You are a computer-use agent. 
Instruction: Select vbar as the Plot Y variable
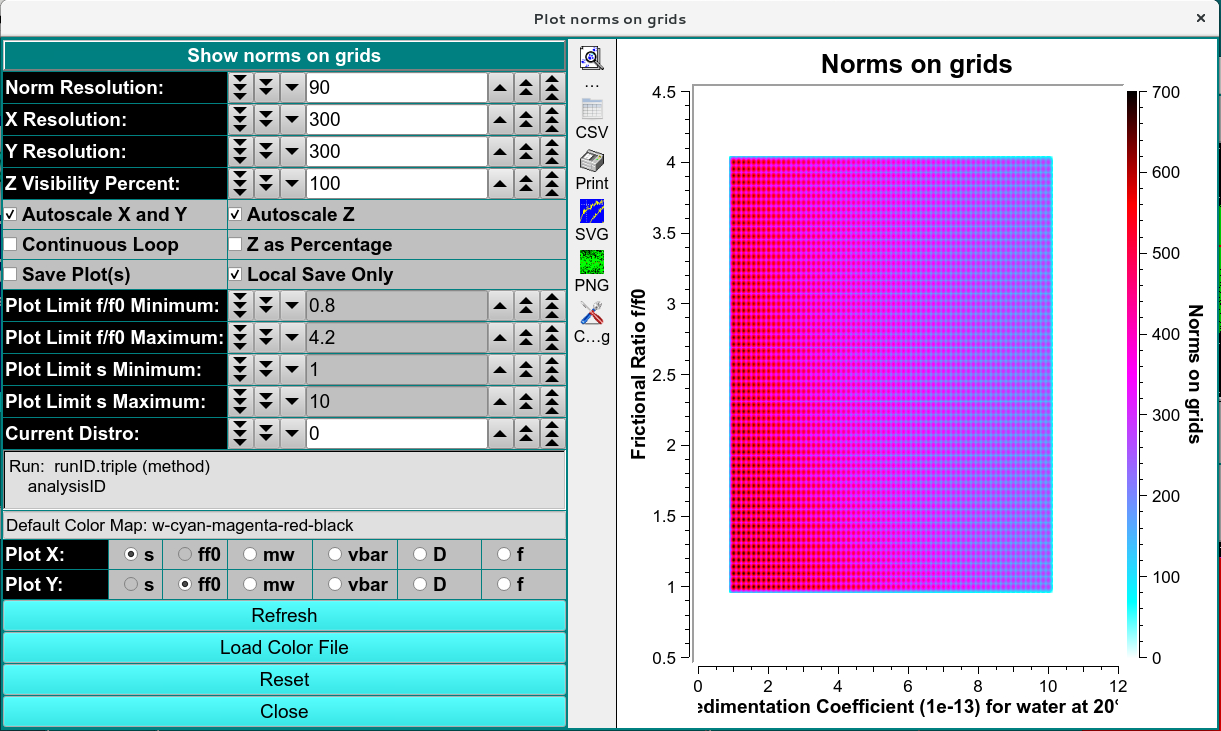pos(334,585)
